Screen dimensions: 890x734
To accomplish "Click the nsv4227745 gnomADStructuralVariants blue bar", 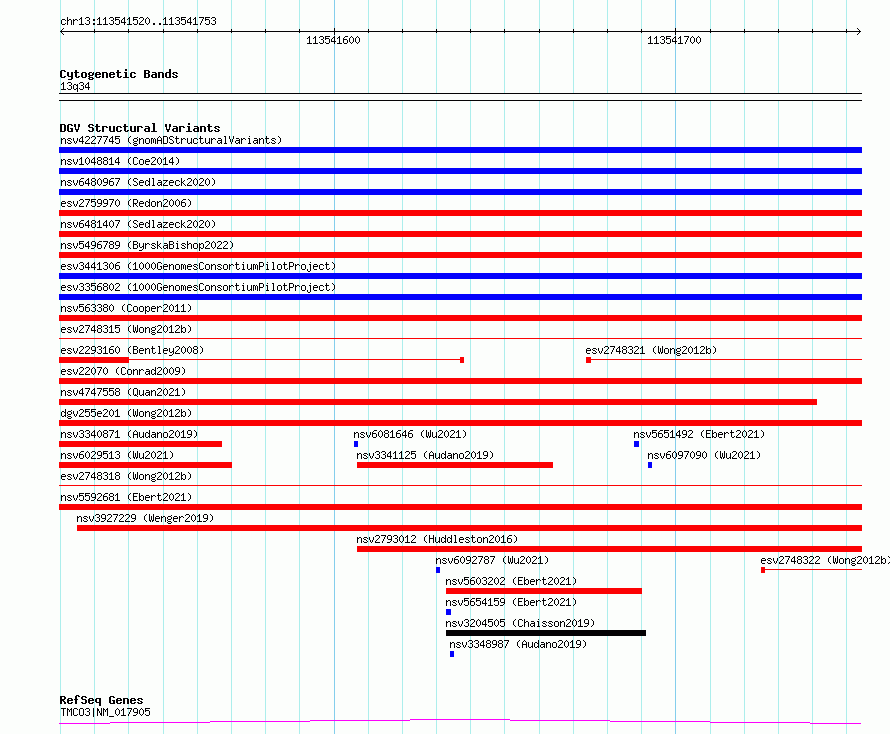I will coord(460,150).
